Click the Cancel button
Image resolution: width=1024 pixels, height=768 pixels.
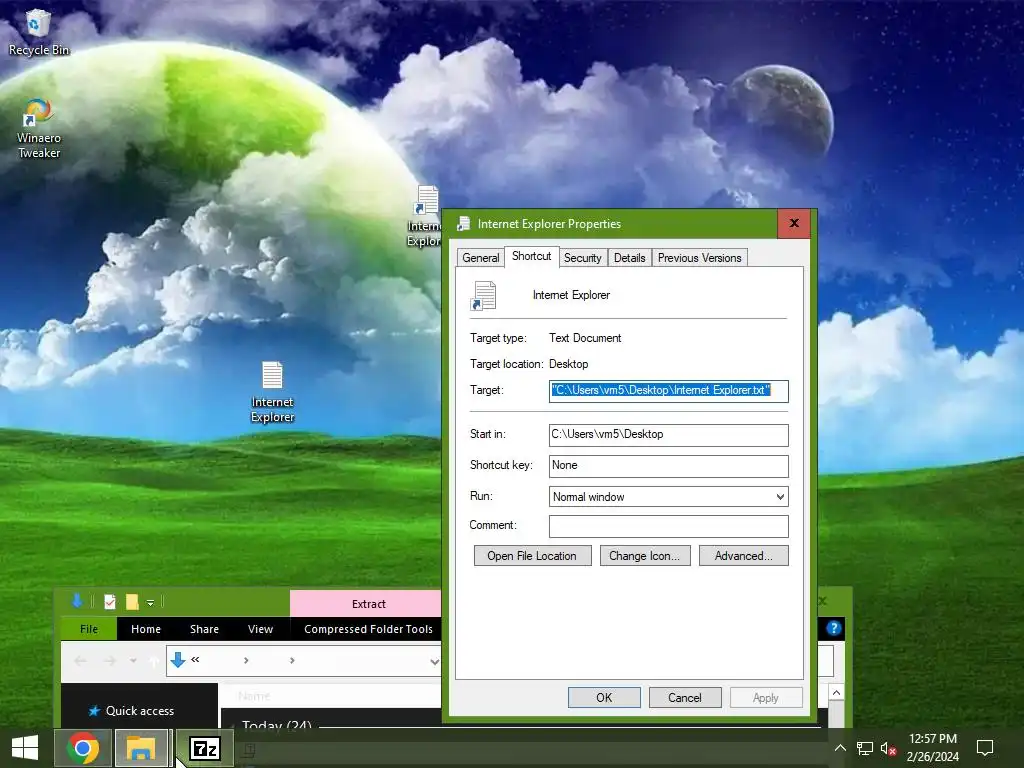tap(685, 697)
